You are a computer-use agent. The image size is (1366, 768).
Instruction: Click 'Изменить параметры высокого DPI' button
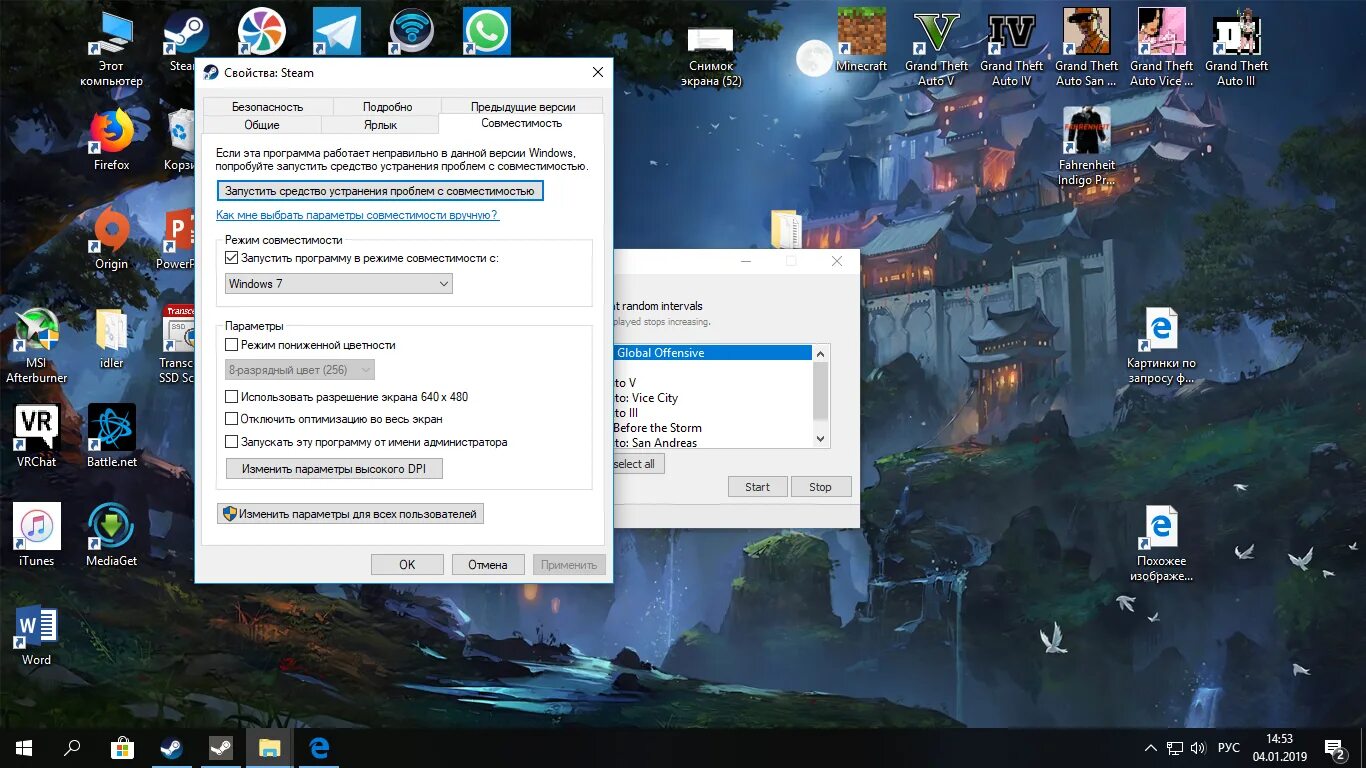[334, 469]
